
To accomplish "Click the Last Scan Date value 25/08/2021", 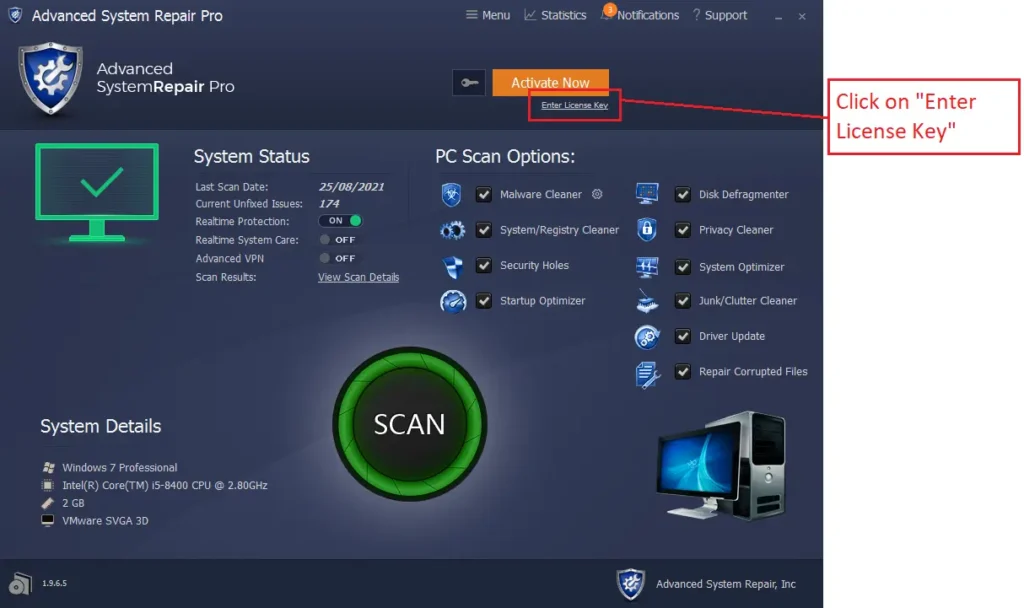I will pyautogui.click(x=351, y=187).
